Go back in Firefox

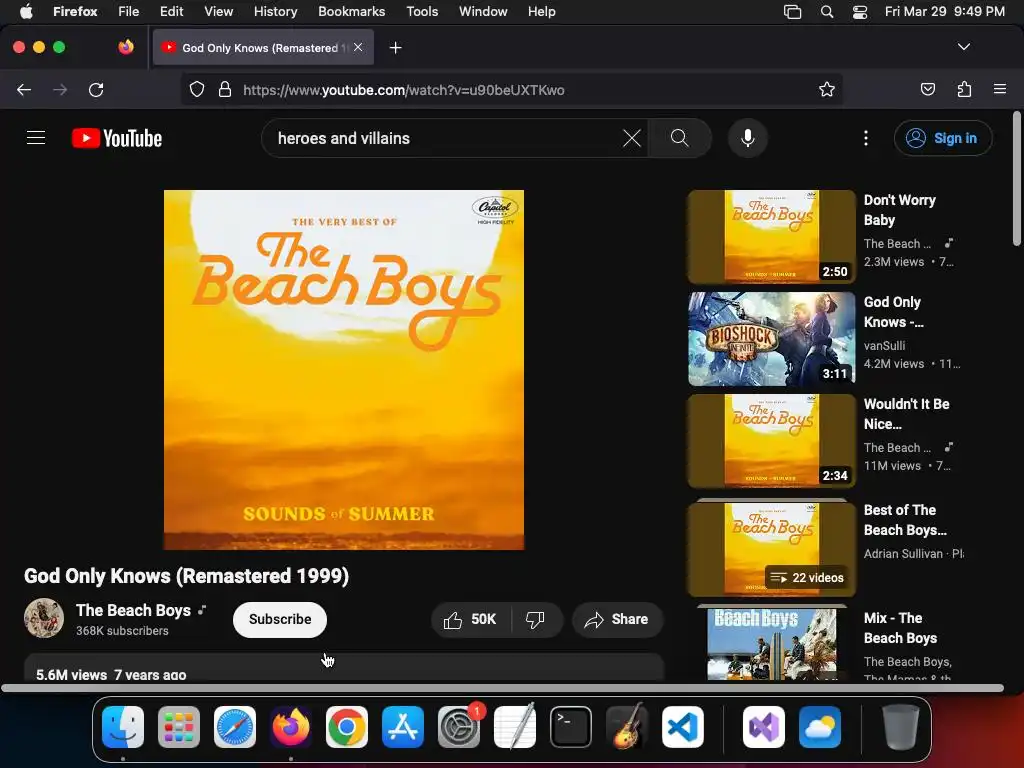(24, 90)
